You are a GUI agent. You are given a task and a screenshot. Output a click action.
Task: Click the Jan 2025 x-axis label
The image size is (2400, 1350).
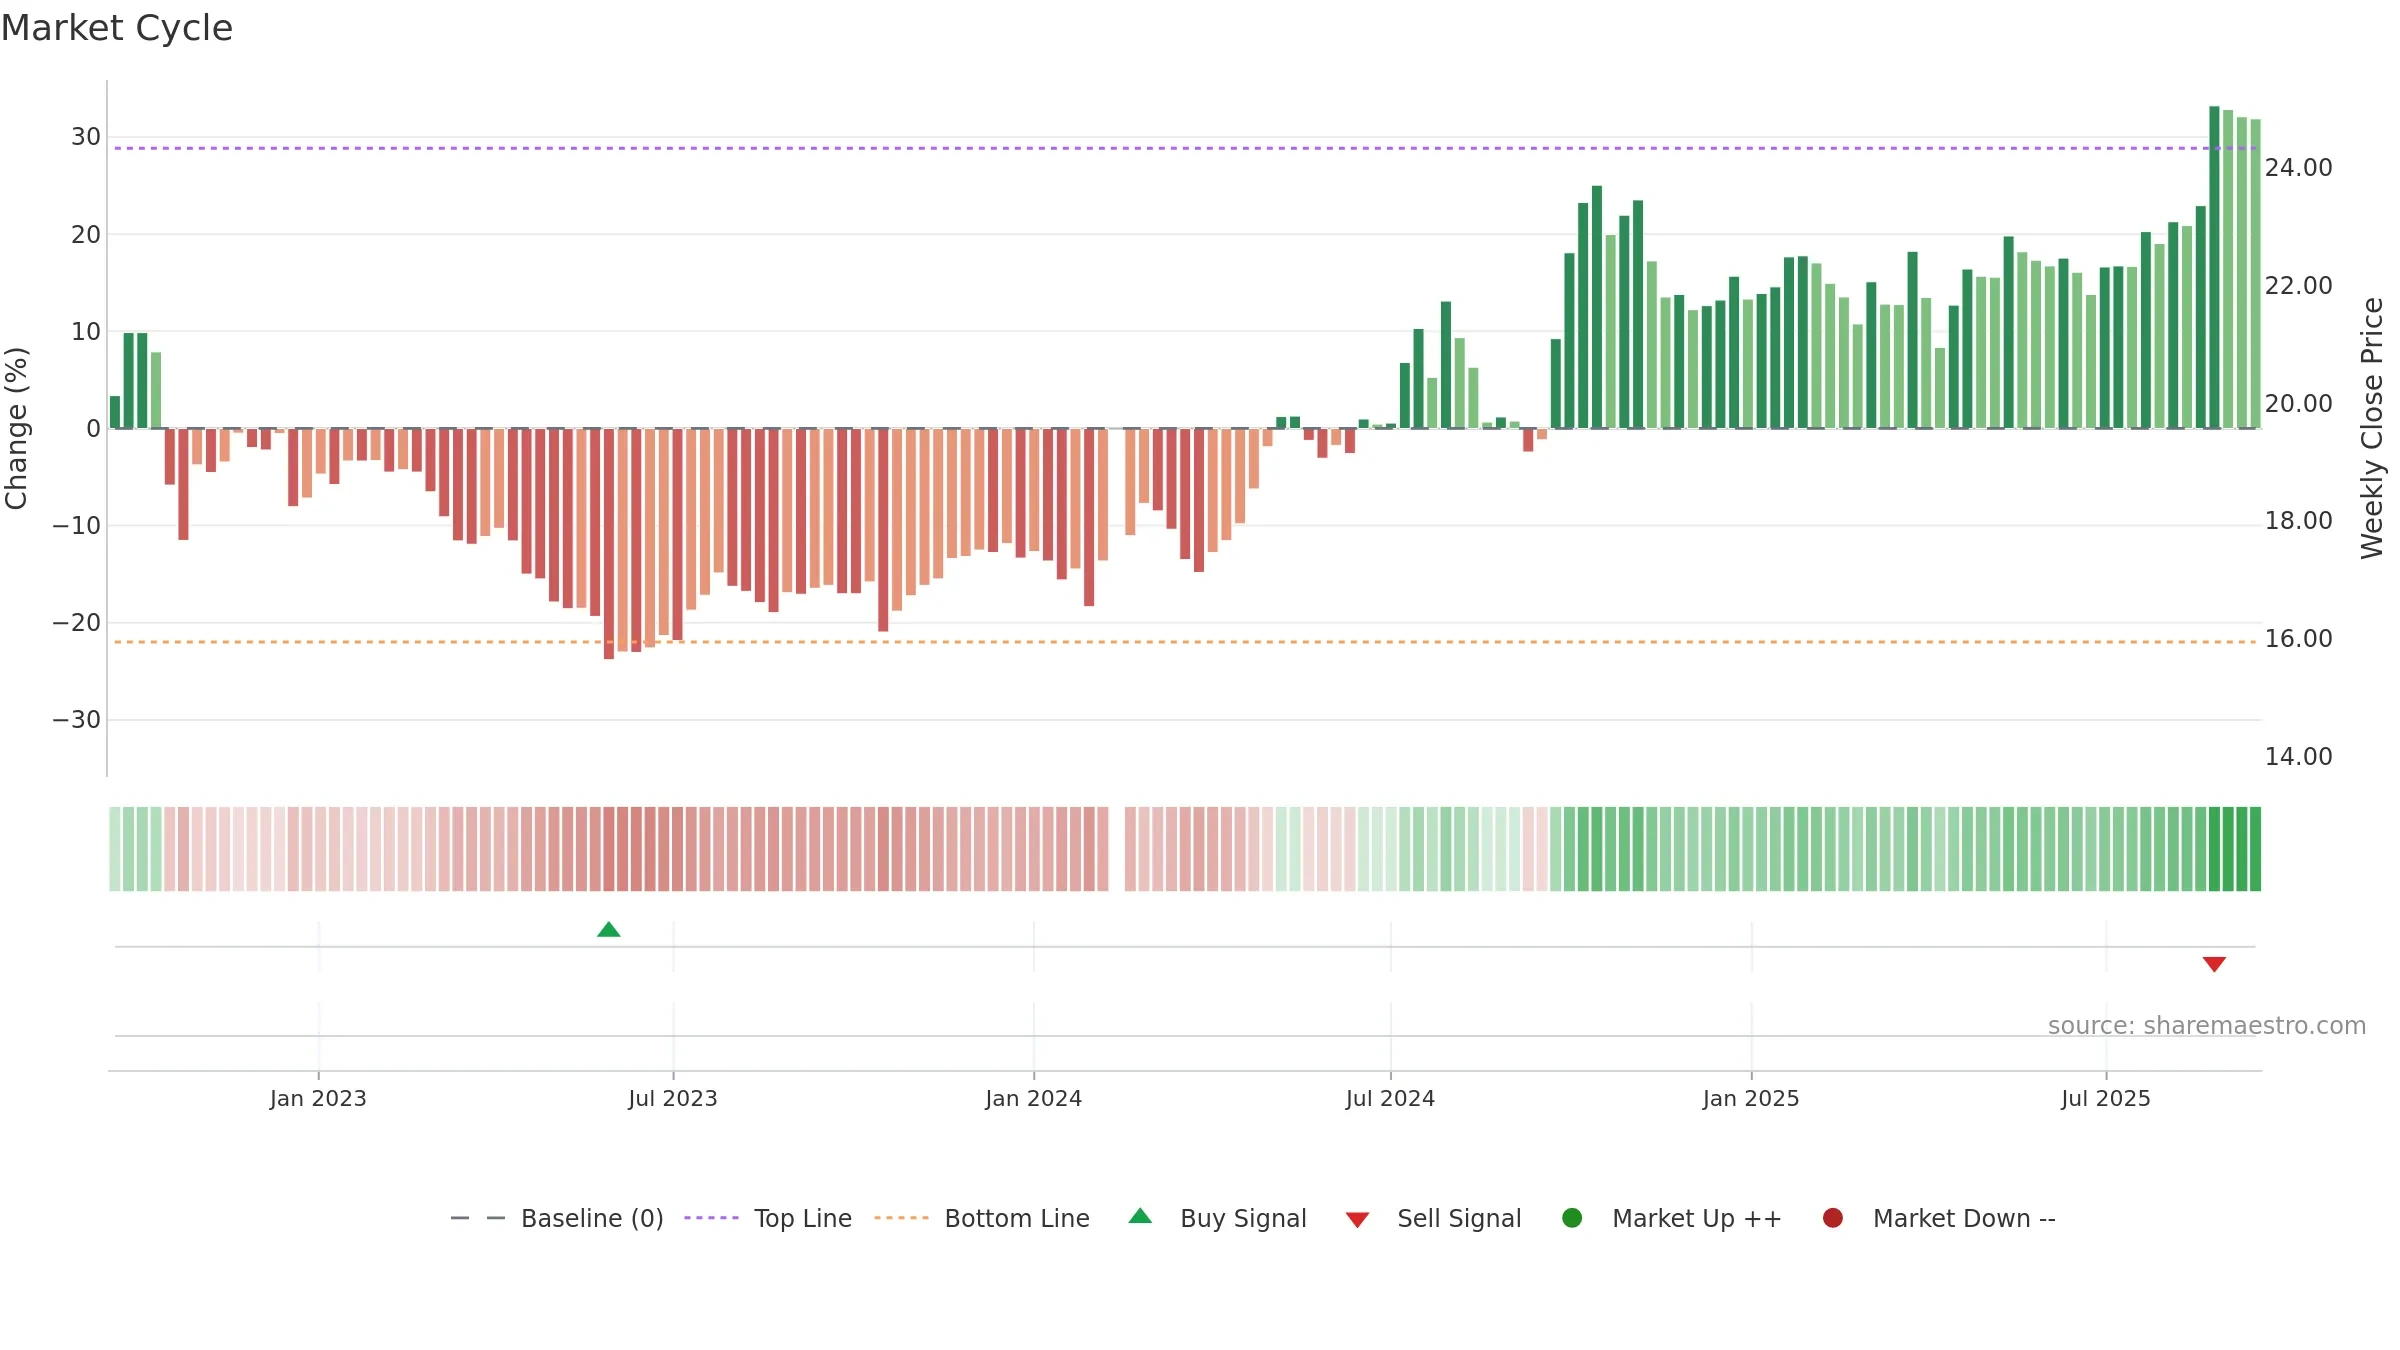(1751, 1098)
